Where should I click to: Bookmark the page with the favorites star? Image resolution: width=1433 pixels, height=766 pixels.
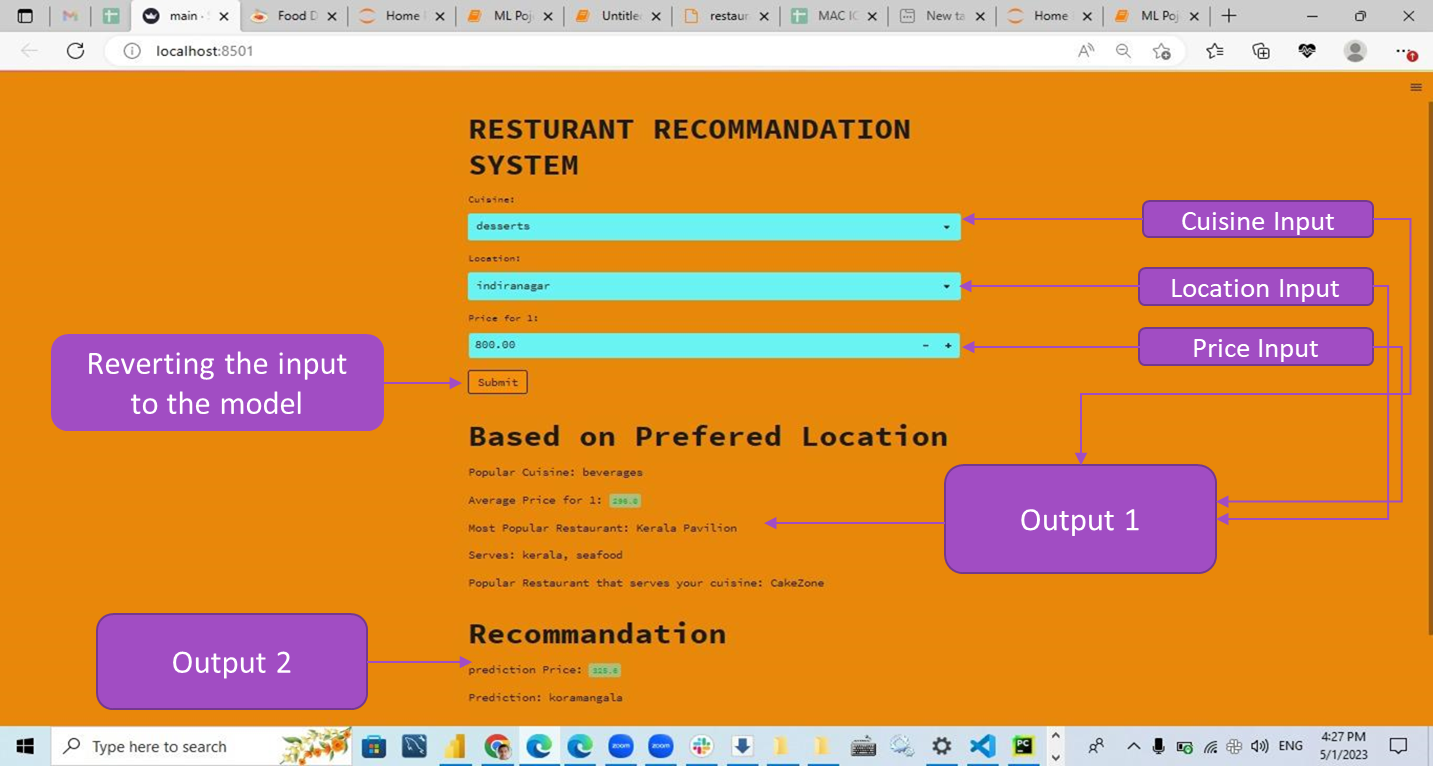coord(1162,51)
